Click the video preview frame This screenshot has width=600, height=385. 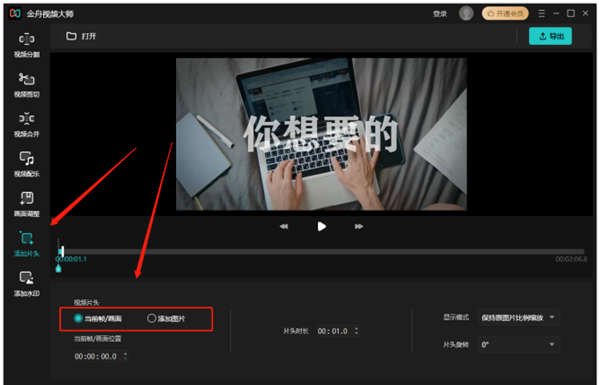click(321, 134)
